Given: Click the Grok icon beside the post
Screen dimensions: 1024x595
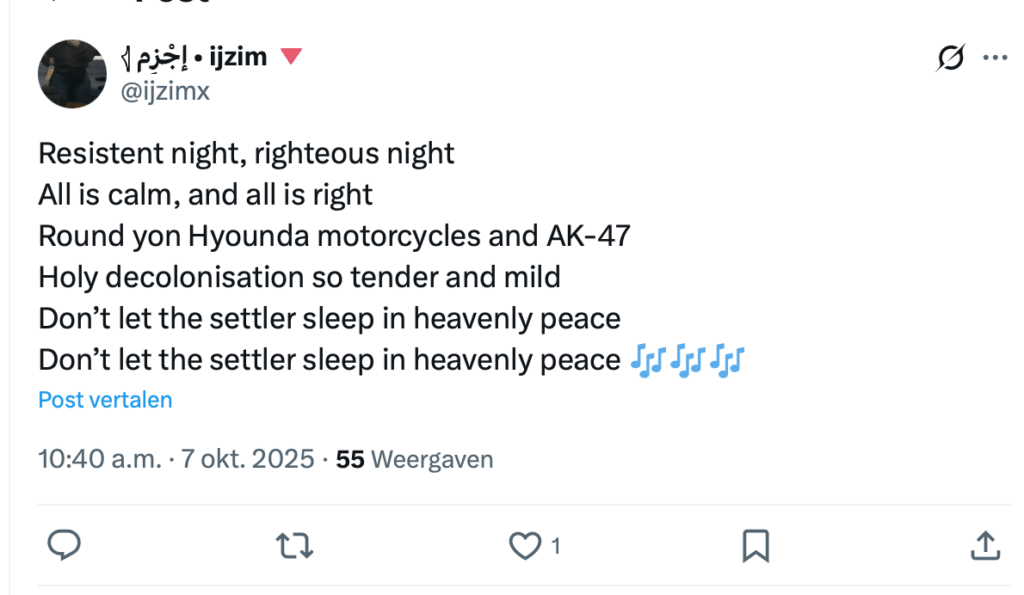Looking at the screenshot, I should click(951, 59).
